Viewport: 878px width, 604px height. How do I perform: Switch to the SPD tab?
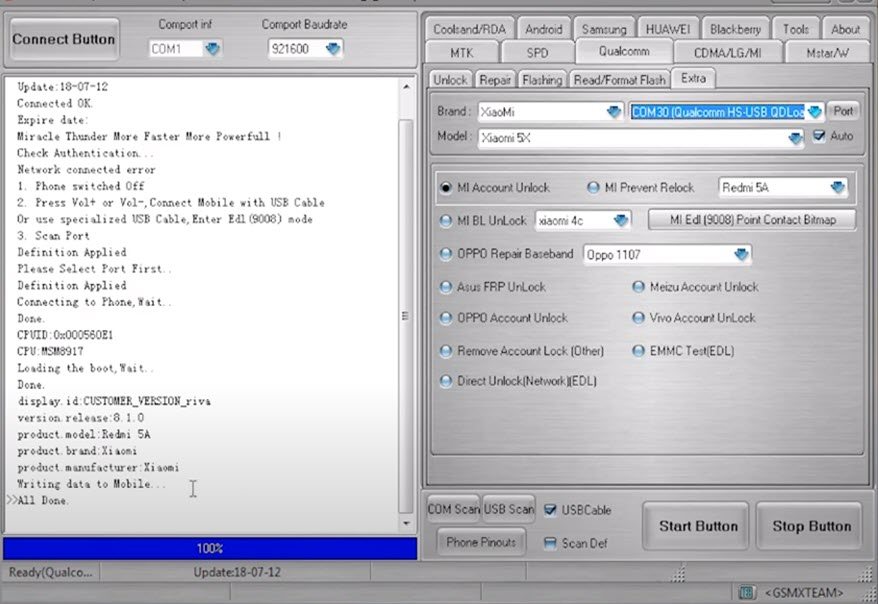(537, 53)
